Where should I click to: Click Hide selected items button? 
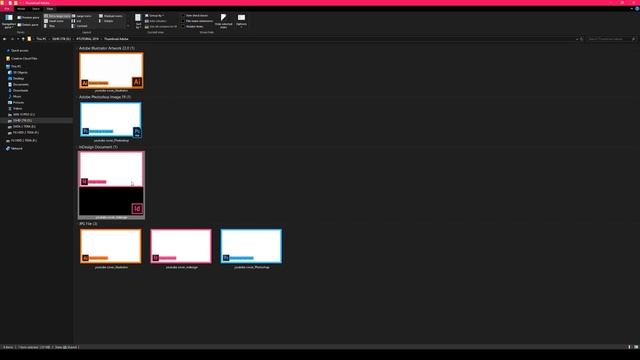pyautogui.click(x=223, y=21)
